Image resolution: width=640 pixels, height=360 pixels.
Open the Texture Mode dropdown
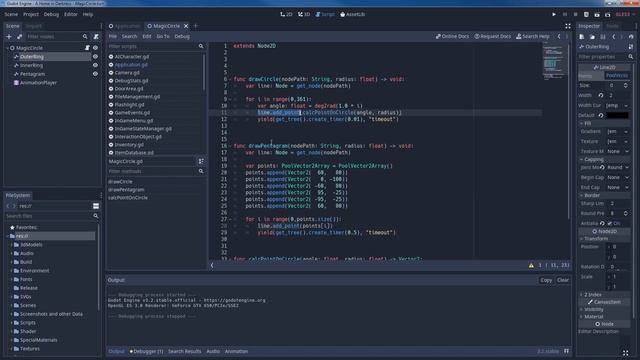[x=617, y=151]
